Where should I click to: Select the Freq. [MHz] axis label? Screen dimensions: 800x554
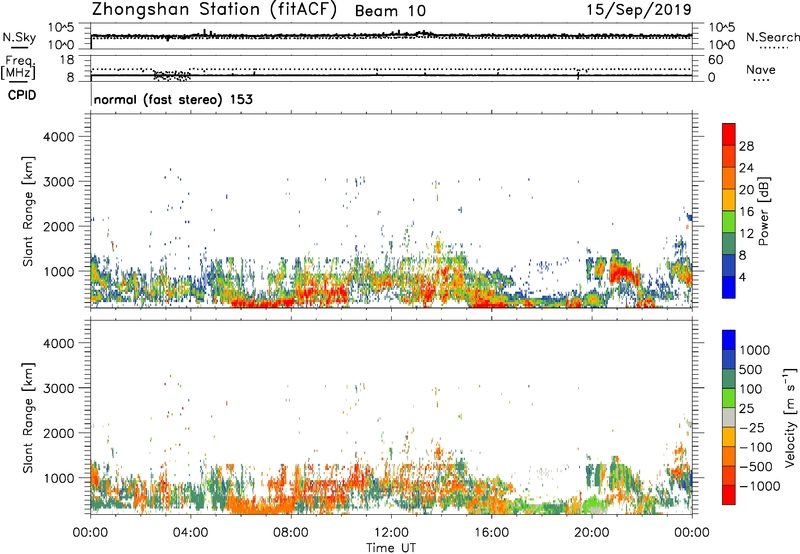click(19, 67)
